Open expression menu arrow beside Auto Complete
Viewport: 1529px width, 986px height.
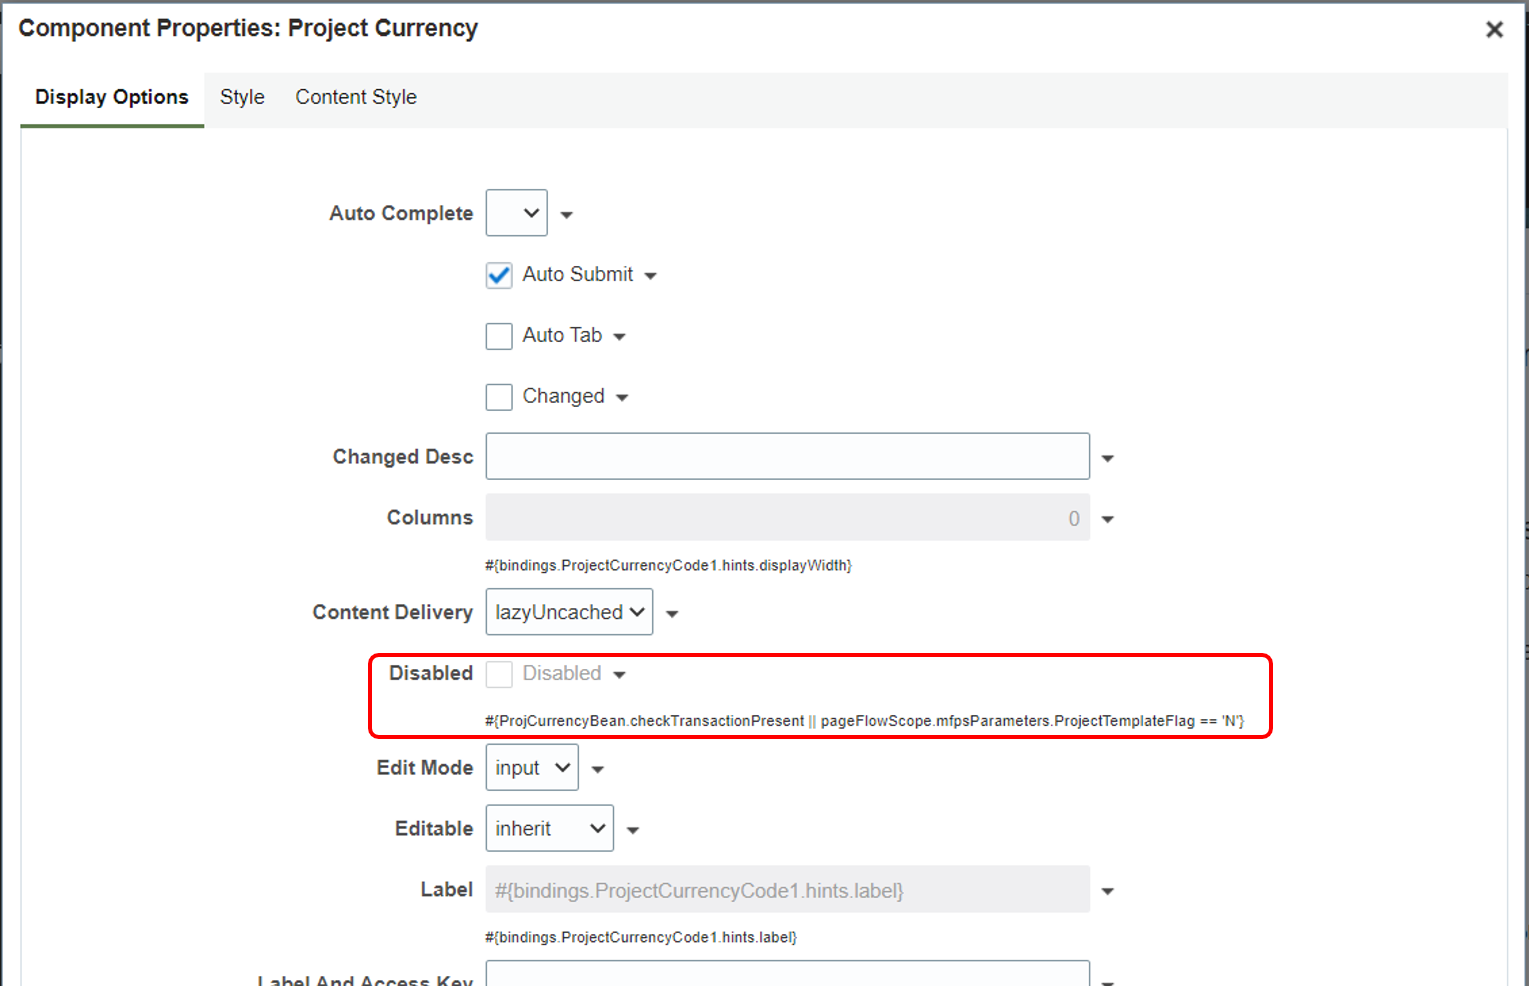coord(567,215)
